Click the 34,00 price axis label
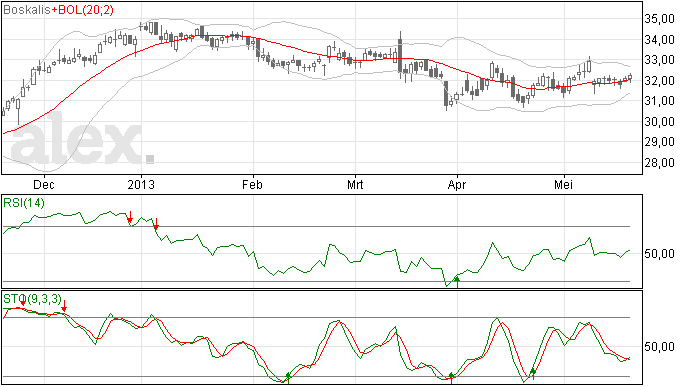Viewport: 690px width, 387px height. pos(659,40)
